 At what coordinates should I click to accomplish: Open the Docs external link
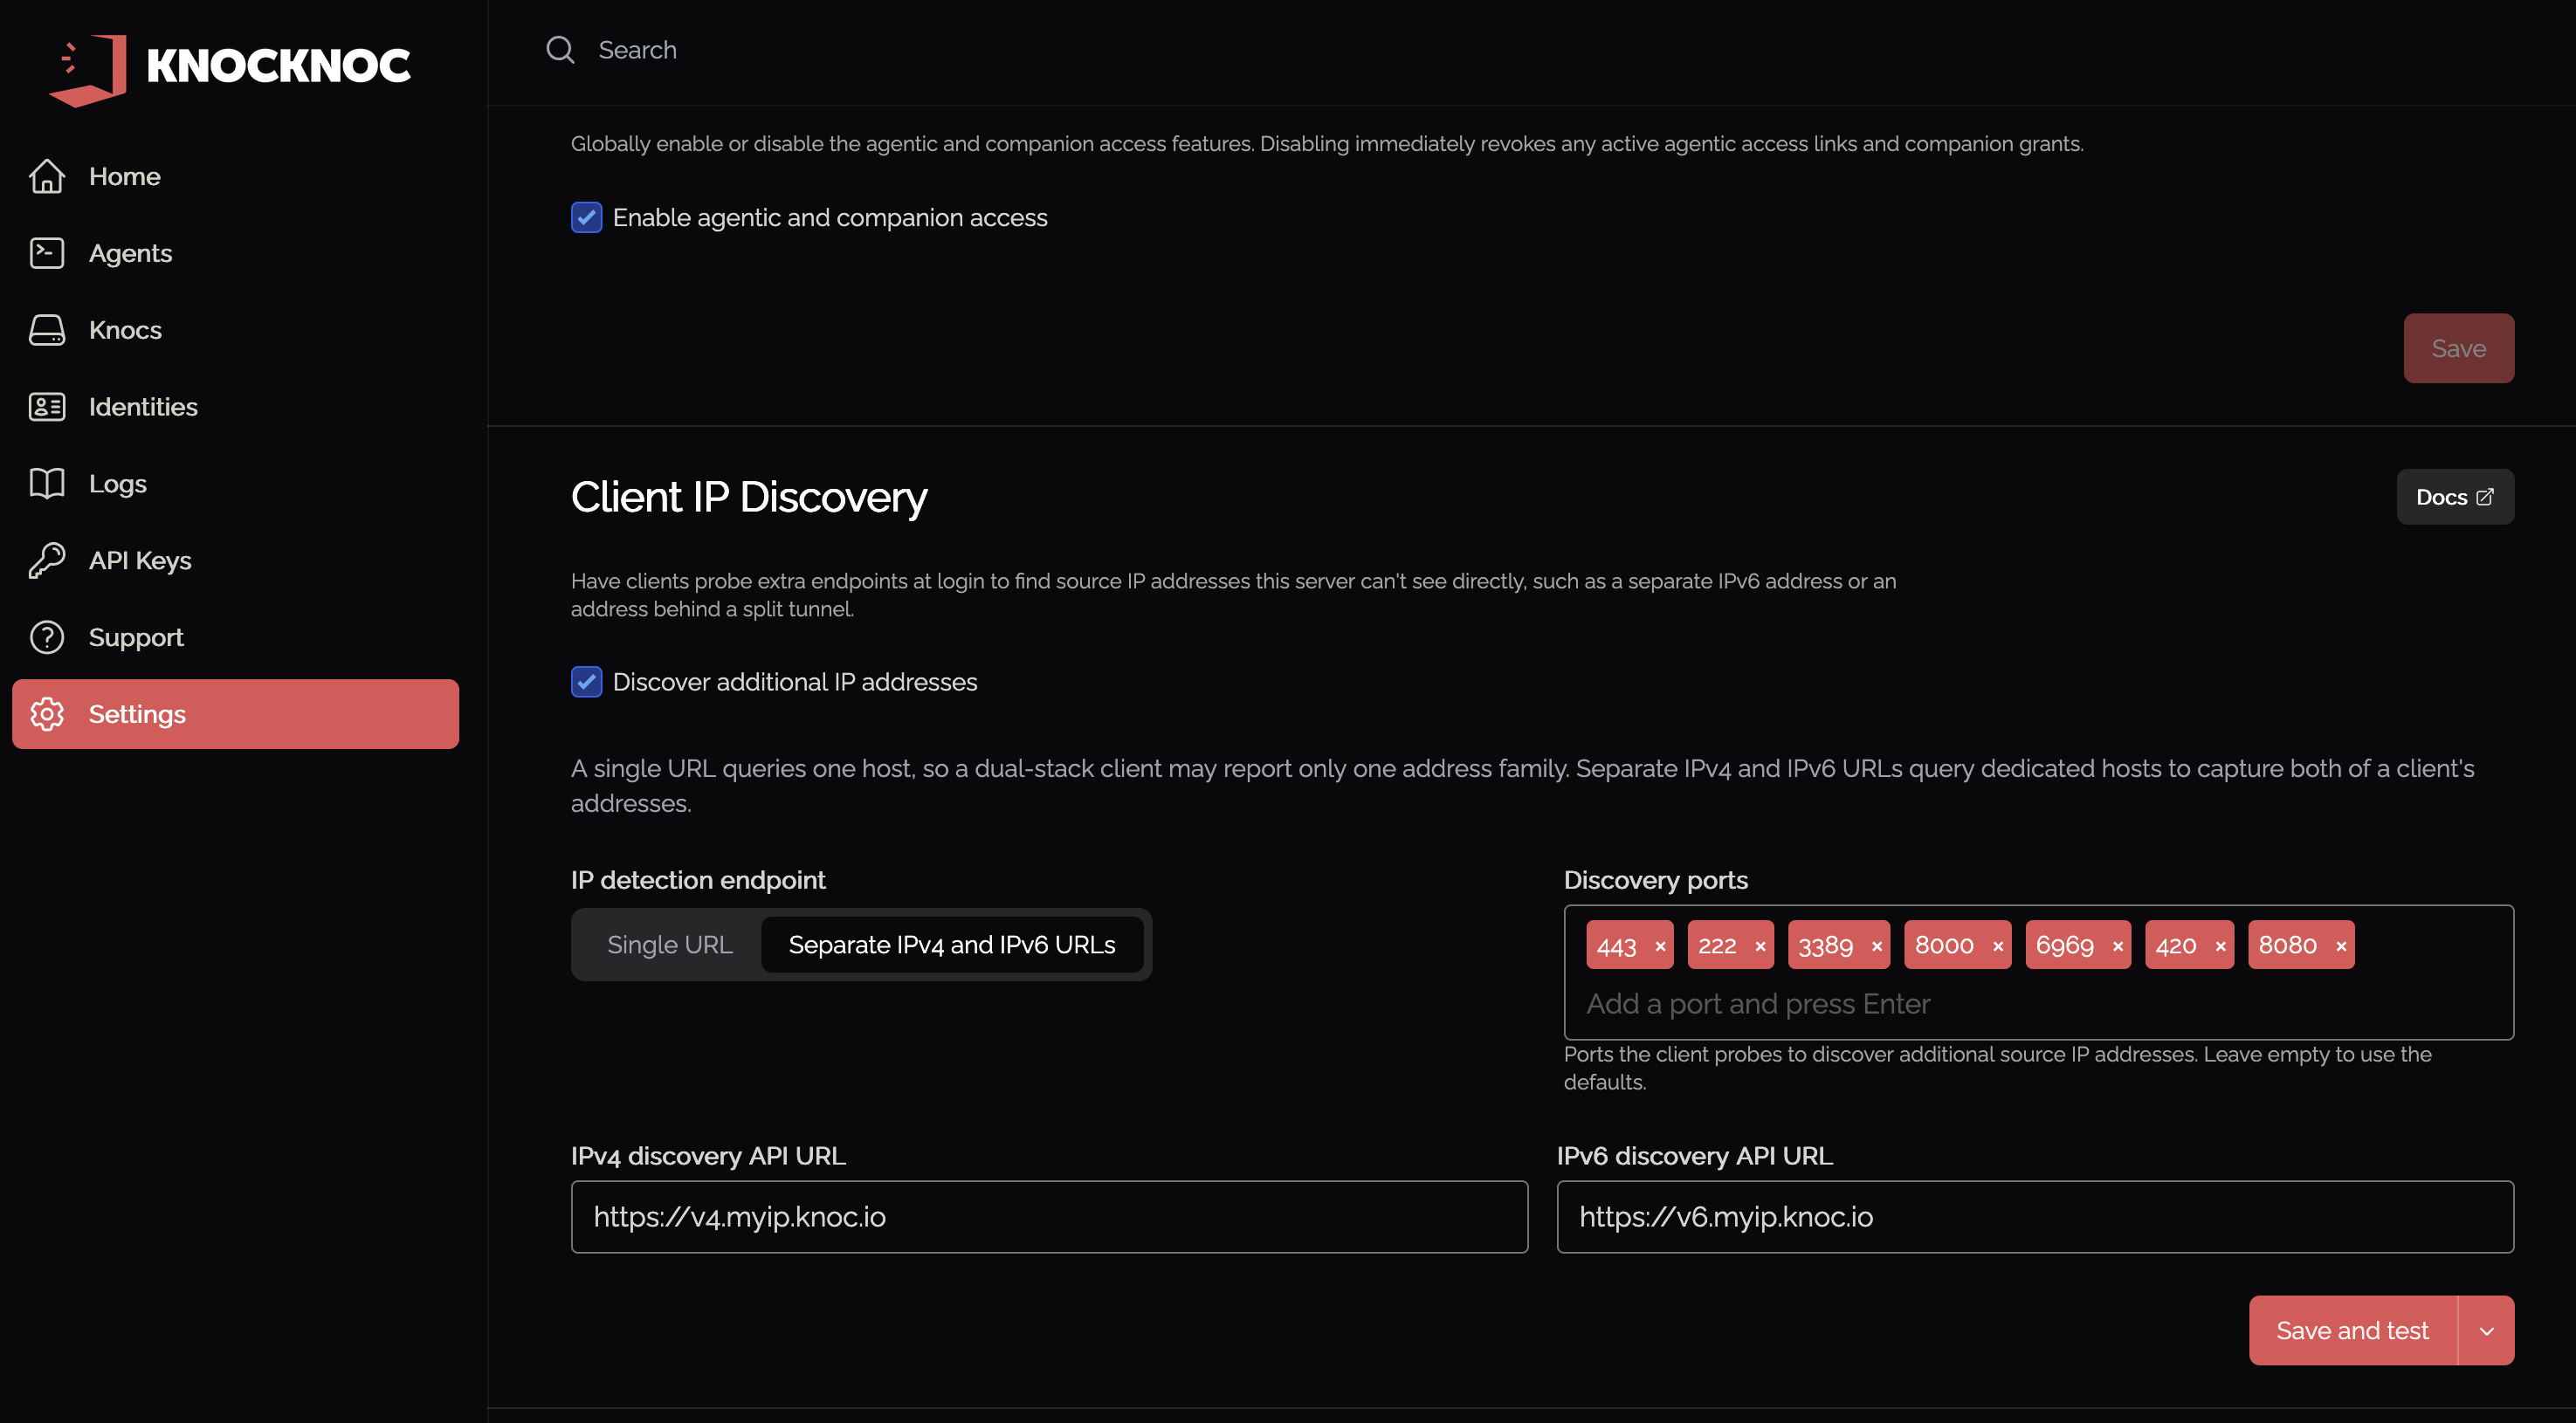click(x=2455, y=497)
